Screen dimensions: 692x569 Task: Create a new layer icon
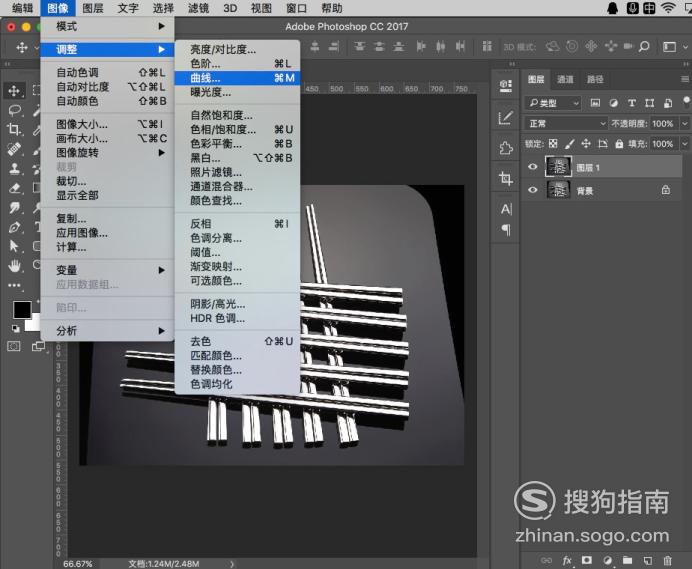pos(647,560)
